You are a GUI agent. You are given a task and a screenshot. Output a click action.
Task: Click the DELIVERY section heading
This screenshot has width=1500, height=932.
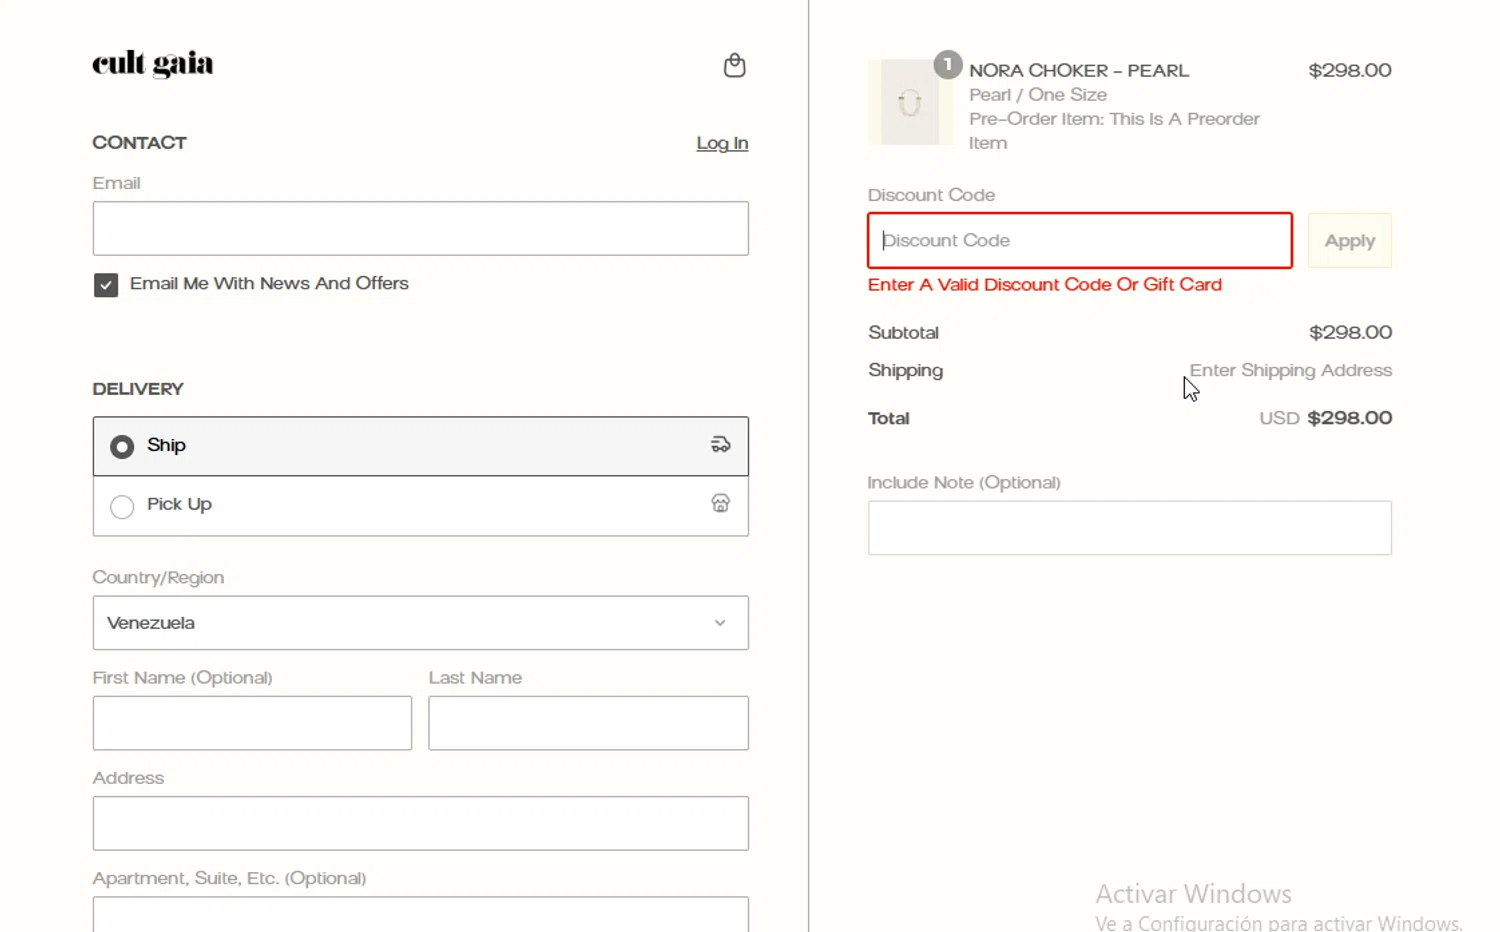[138, 389]
